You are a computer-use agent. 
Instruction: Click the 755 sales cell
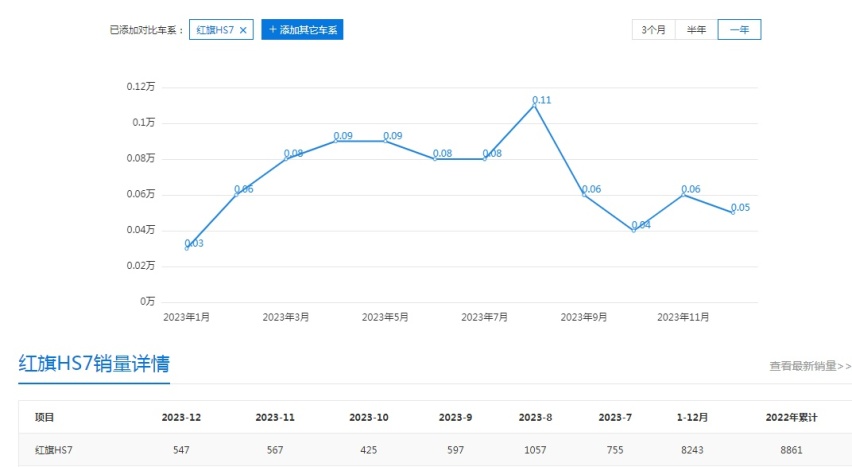click(615, 450)
